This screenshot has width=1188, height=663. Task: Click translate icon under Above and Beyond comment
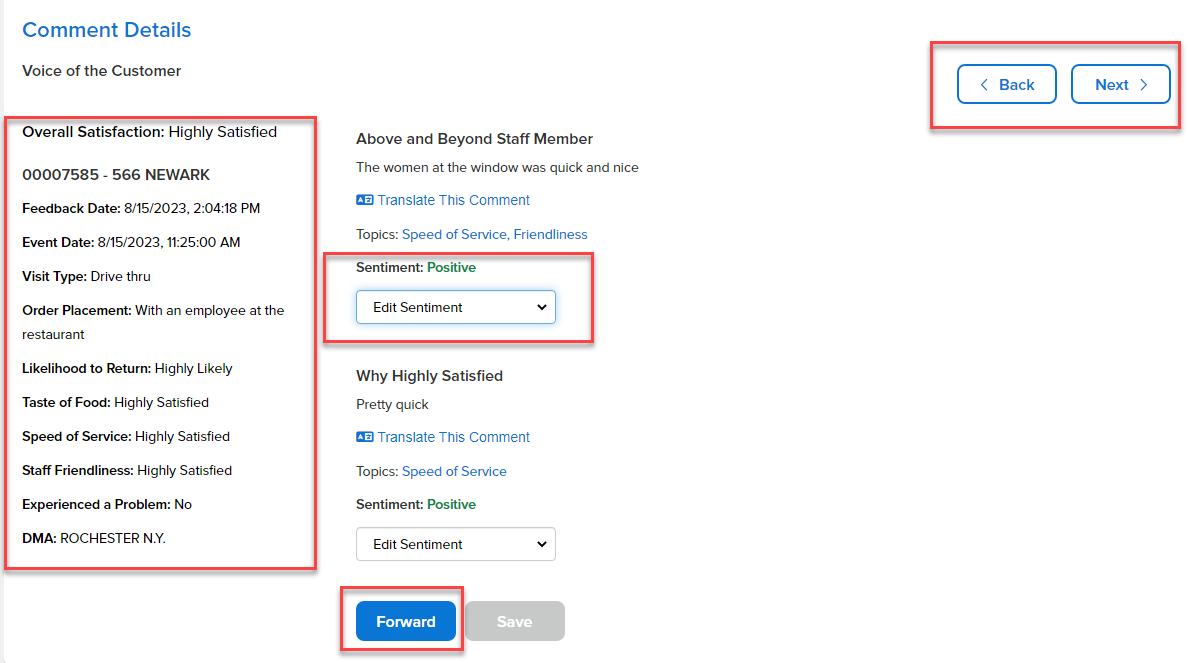tap(364, 200)
